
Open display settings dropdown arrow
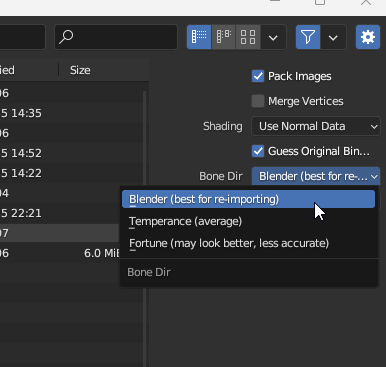tap(273, 37)
